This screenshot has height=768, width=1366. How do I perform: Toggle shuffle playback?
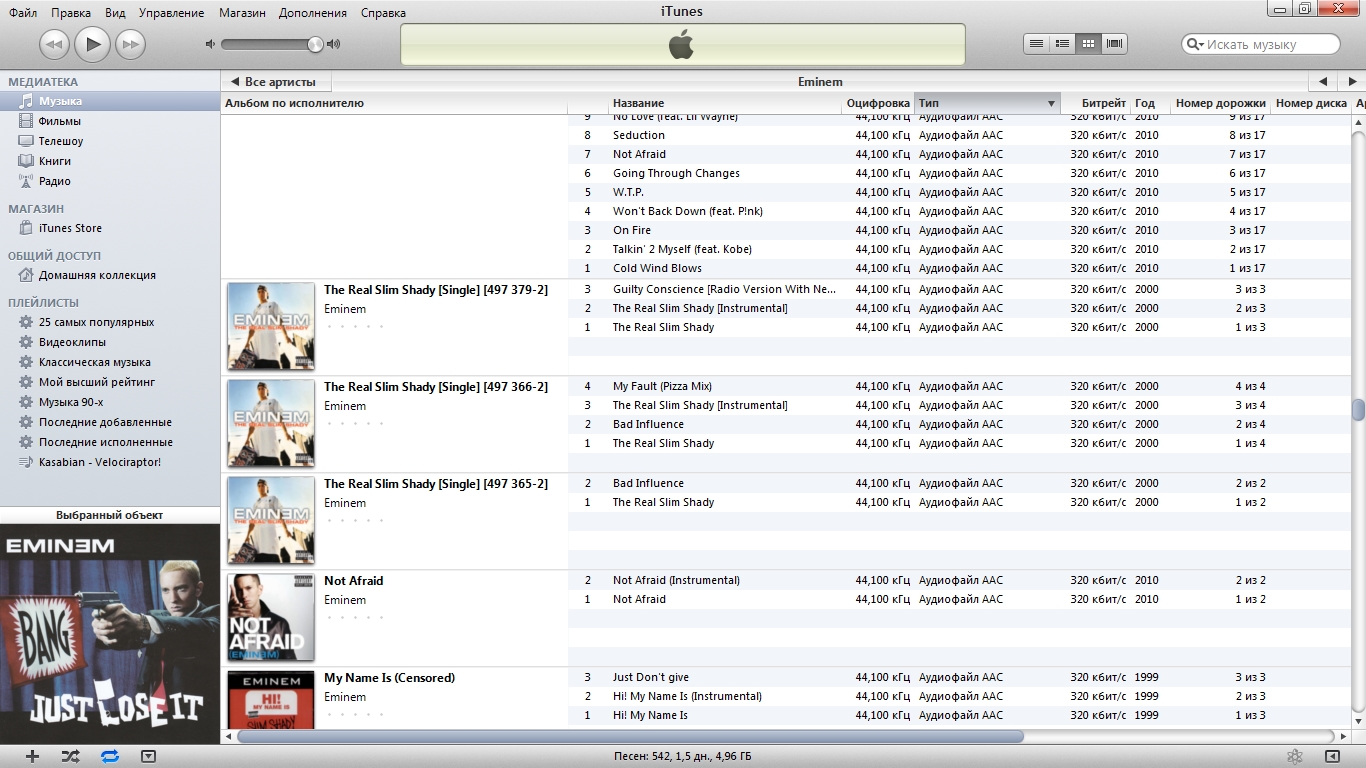tap(70, 756)
